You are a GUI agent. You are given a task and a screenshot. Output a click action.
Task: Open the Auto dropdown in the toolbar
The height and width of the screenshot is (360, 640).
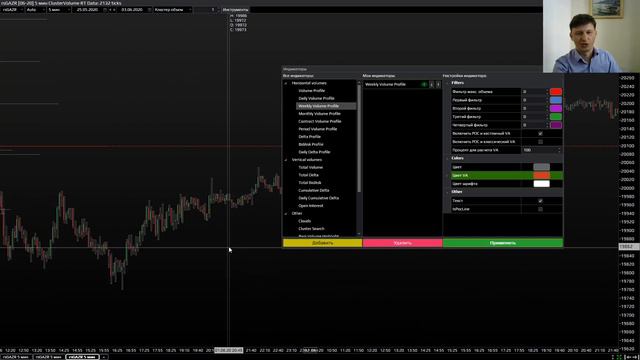[36, 9]
